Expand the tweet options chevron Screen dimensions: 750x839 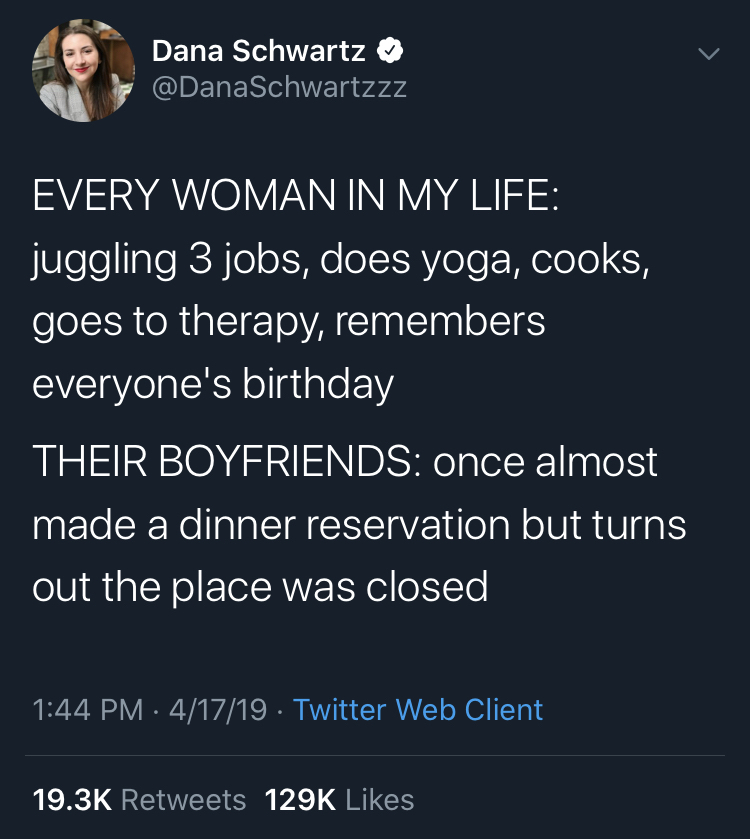pos(708,54)
